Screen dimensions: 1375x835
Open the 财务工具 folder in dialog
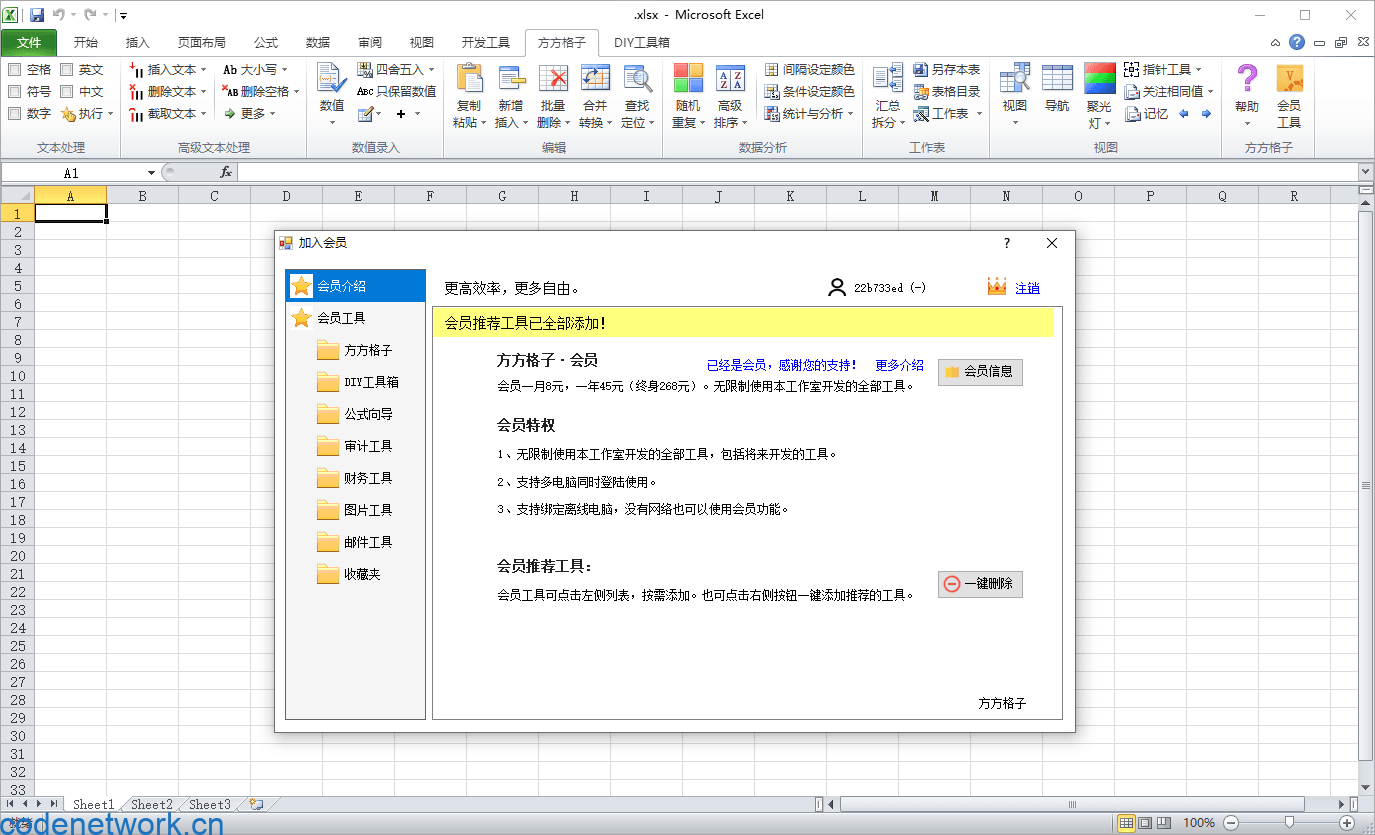pos(354,478)
